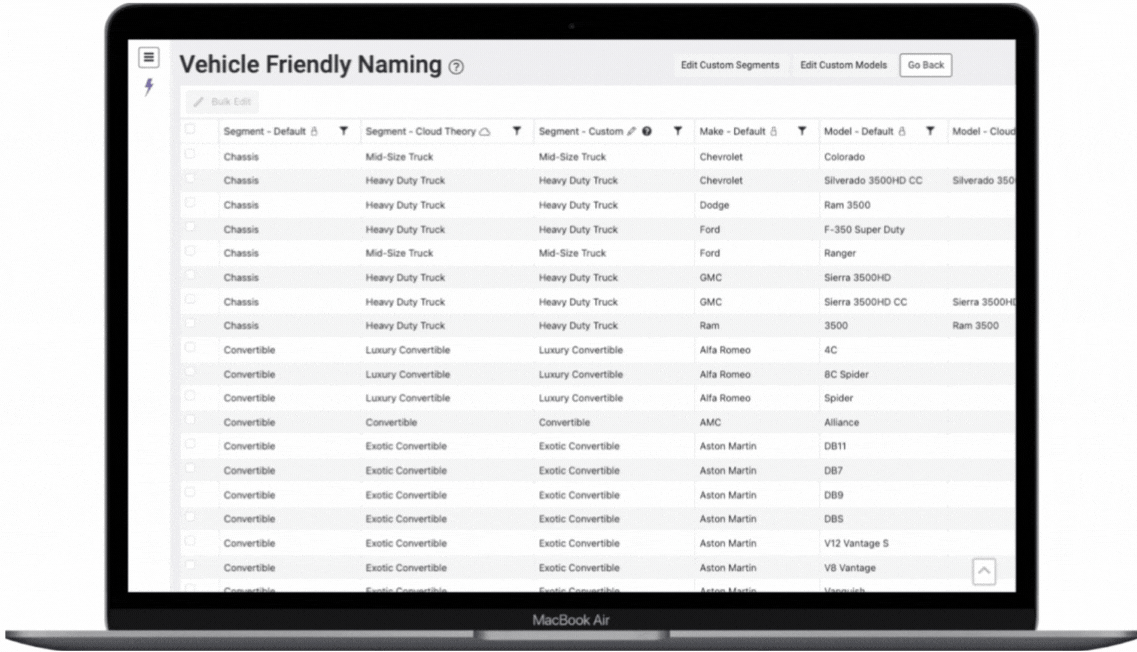
Task: Click Custom segment cell for Alliance row
Action: click(x=564, y=422)
